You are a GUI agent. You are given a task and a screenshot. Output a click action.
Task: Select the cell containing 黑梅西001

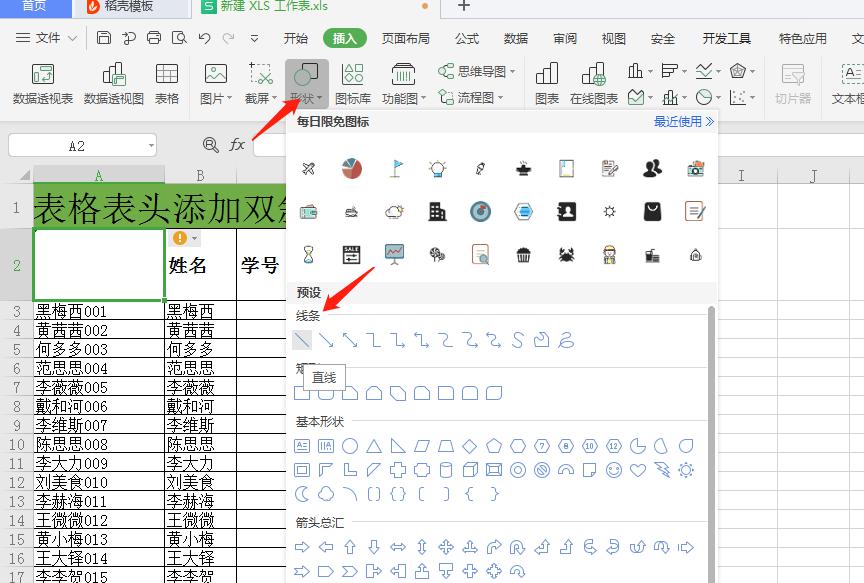pyautogui.click(x=99, y=311)
